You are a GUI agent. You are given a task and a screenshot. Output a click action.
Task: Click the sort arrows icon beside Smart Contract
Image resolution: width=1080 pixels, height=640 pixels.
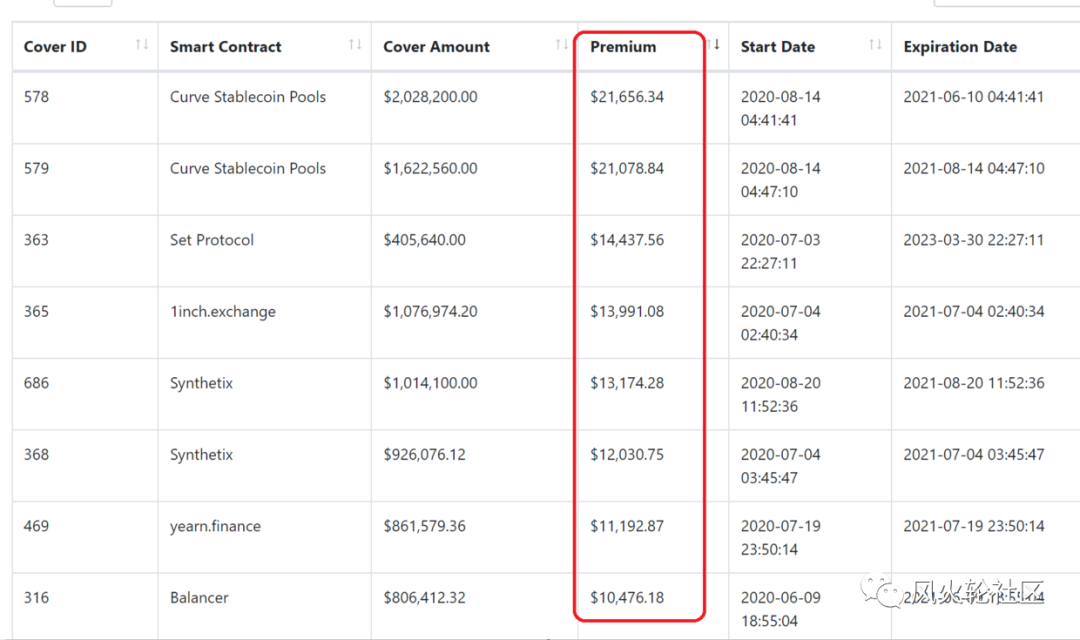click(x=355, y=45)
